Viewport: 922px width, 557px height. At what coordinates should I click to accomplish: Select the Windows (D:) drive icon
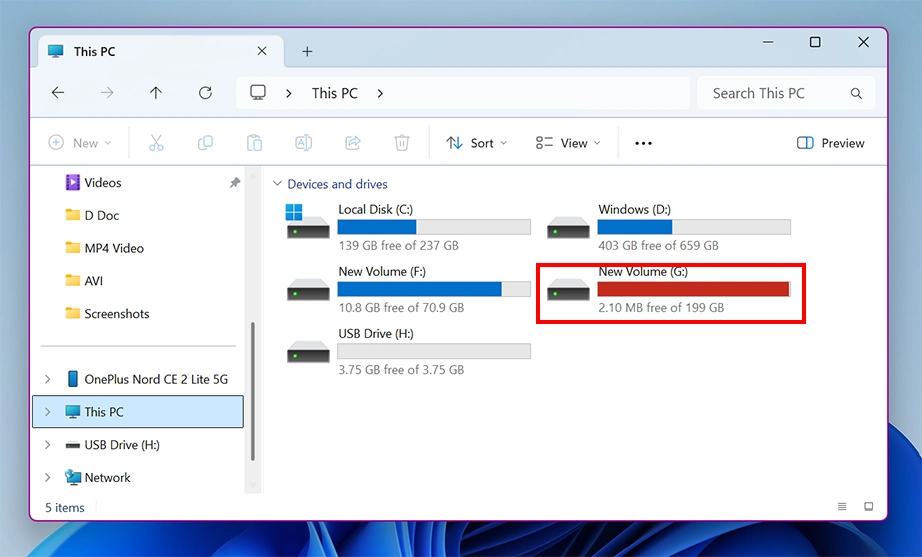tap(568, 227)
